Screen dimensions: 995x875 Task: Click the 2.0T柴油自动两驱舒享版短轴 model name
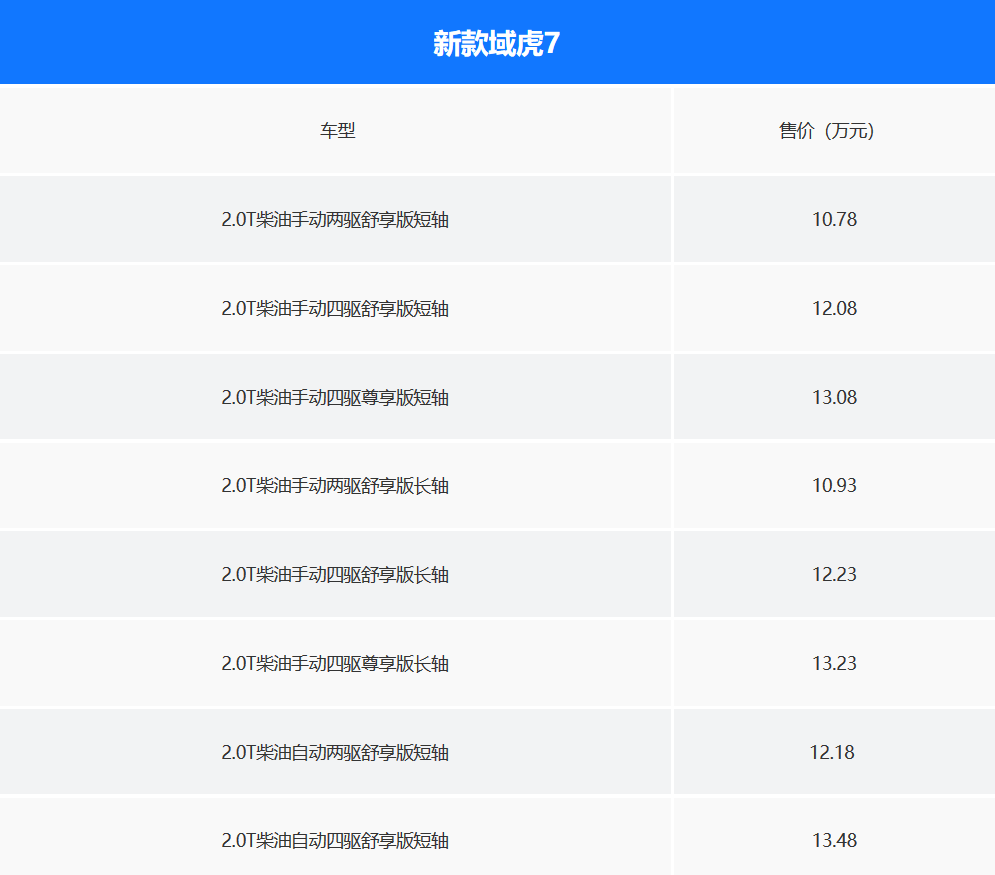(337, 752)
